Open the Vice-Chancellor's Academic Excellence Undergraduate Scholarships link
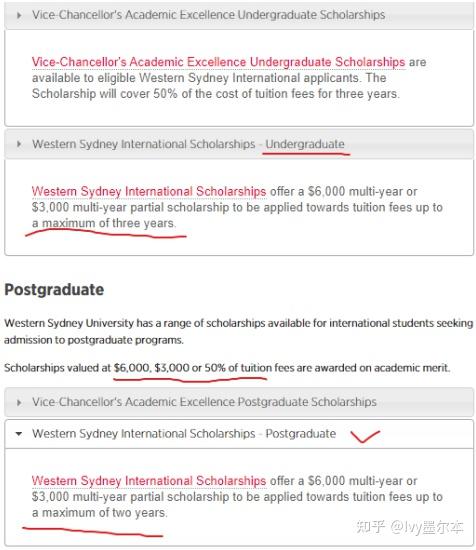The image size is (476, 550). pos(219,62)
